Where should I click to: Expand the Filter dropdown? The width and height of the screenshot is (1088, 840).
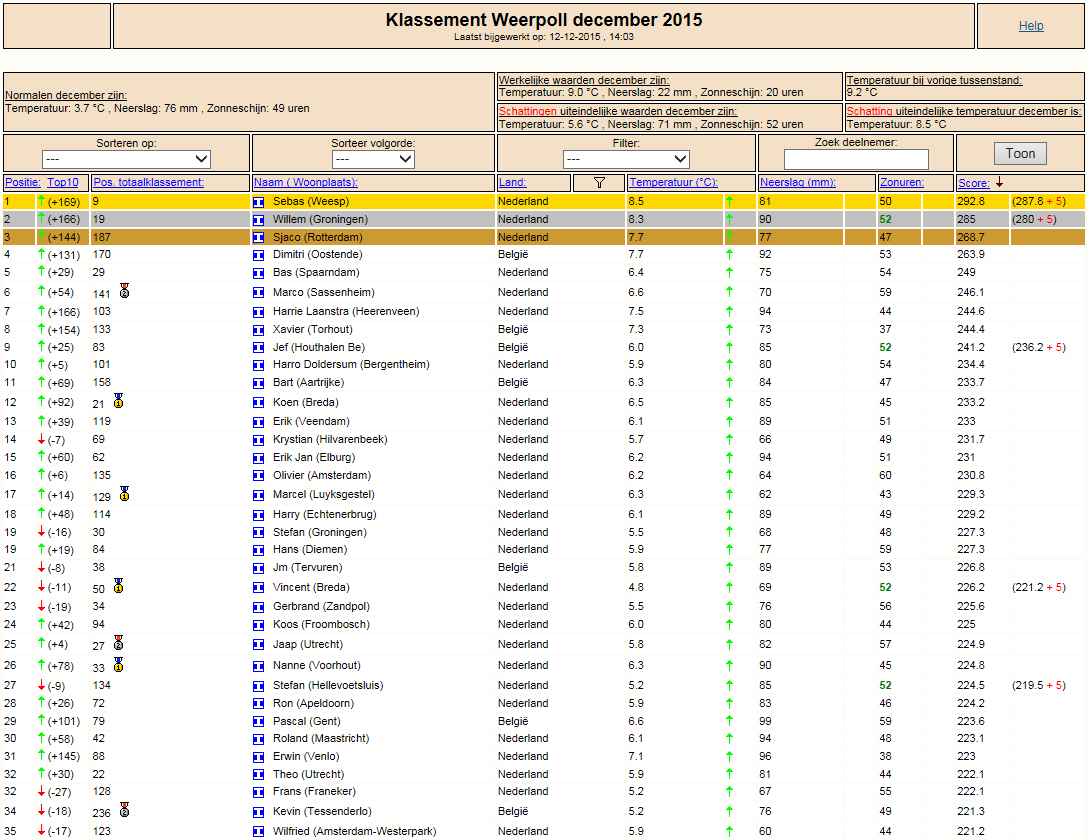[x=626, y=159]
